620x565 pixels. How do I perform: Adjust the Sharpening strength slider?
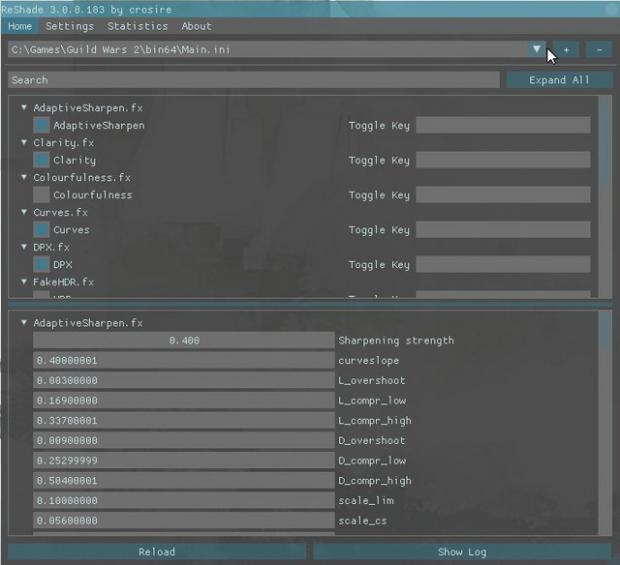coord(183,341)
